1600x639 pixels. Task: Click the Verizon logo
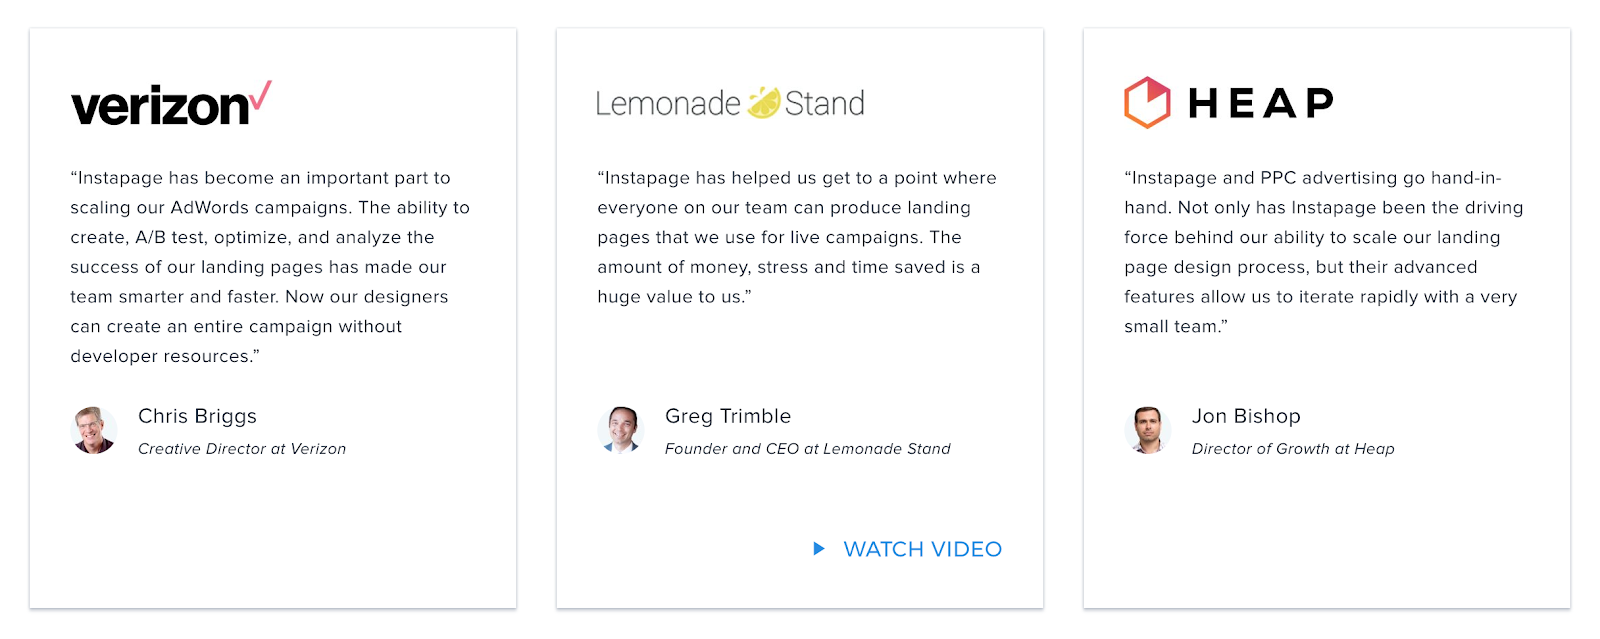(x=171, y=104)
